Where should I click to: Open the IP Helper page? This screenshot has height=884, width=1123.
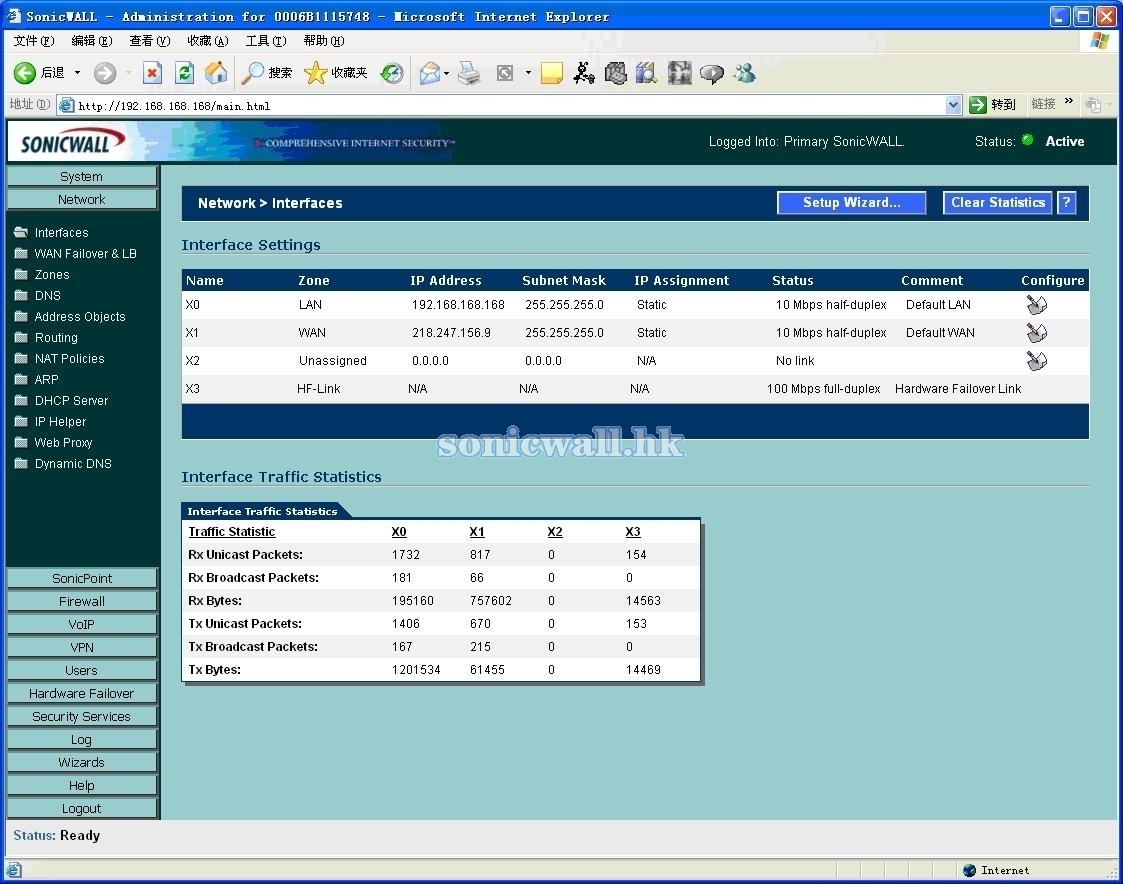pos(60,421)
